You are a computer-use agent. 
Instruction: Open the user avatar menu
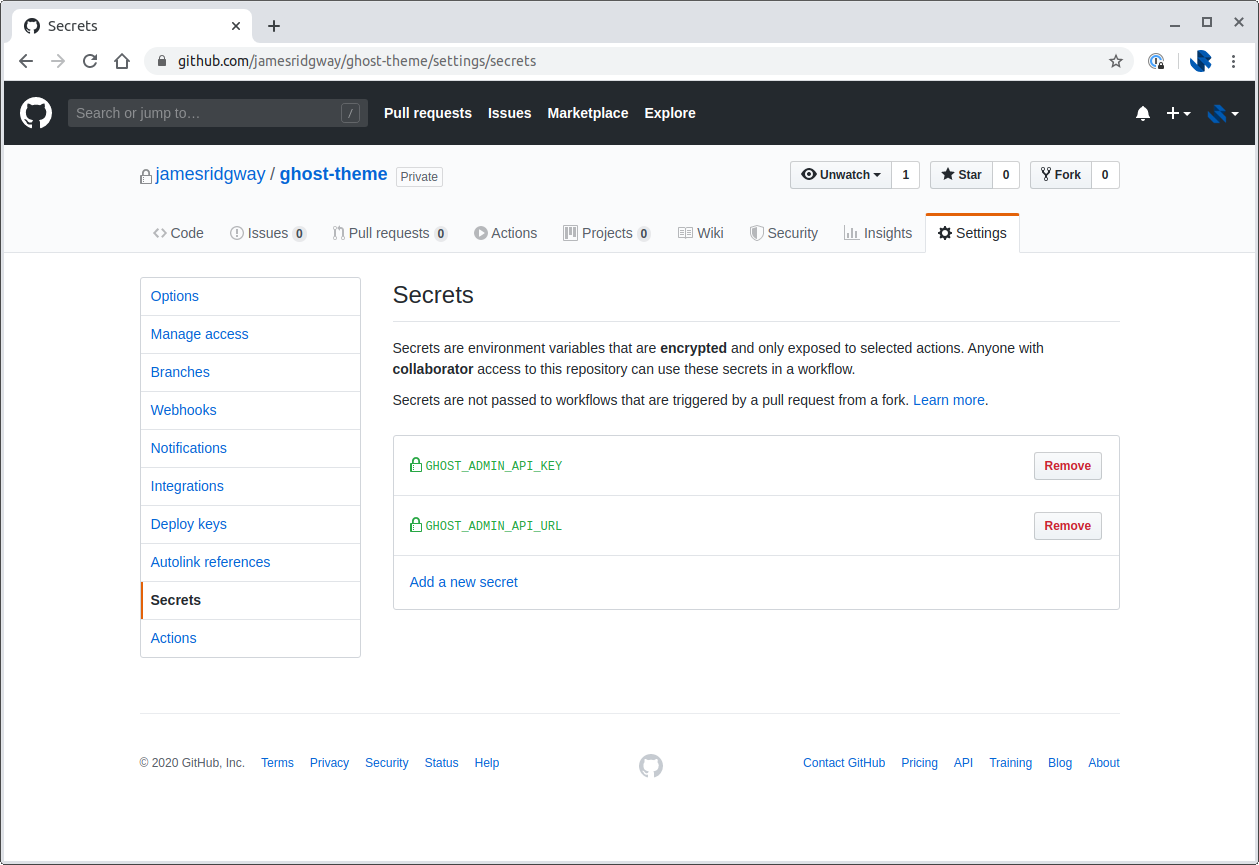click(x=1223, y=114)
